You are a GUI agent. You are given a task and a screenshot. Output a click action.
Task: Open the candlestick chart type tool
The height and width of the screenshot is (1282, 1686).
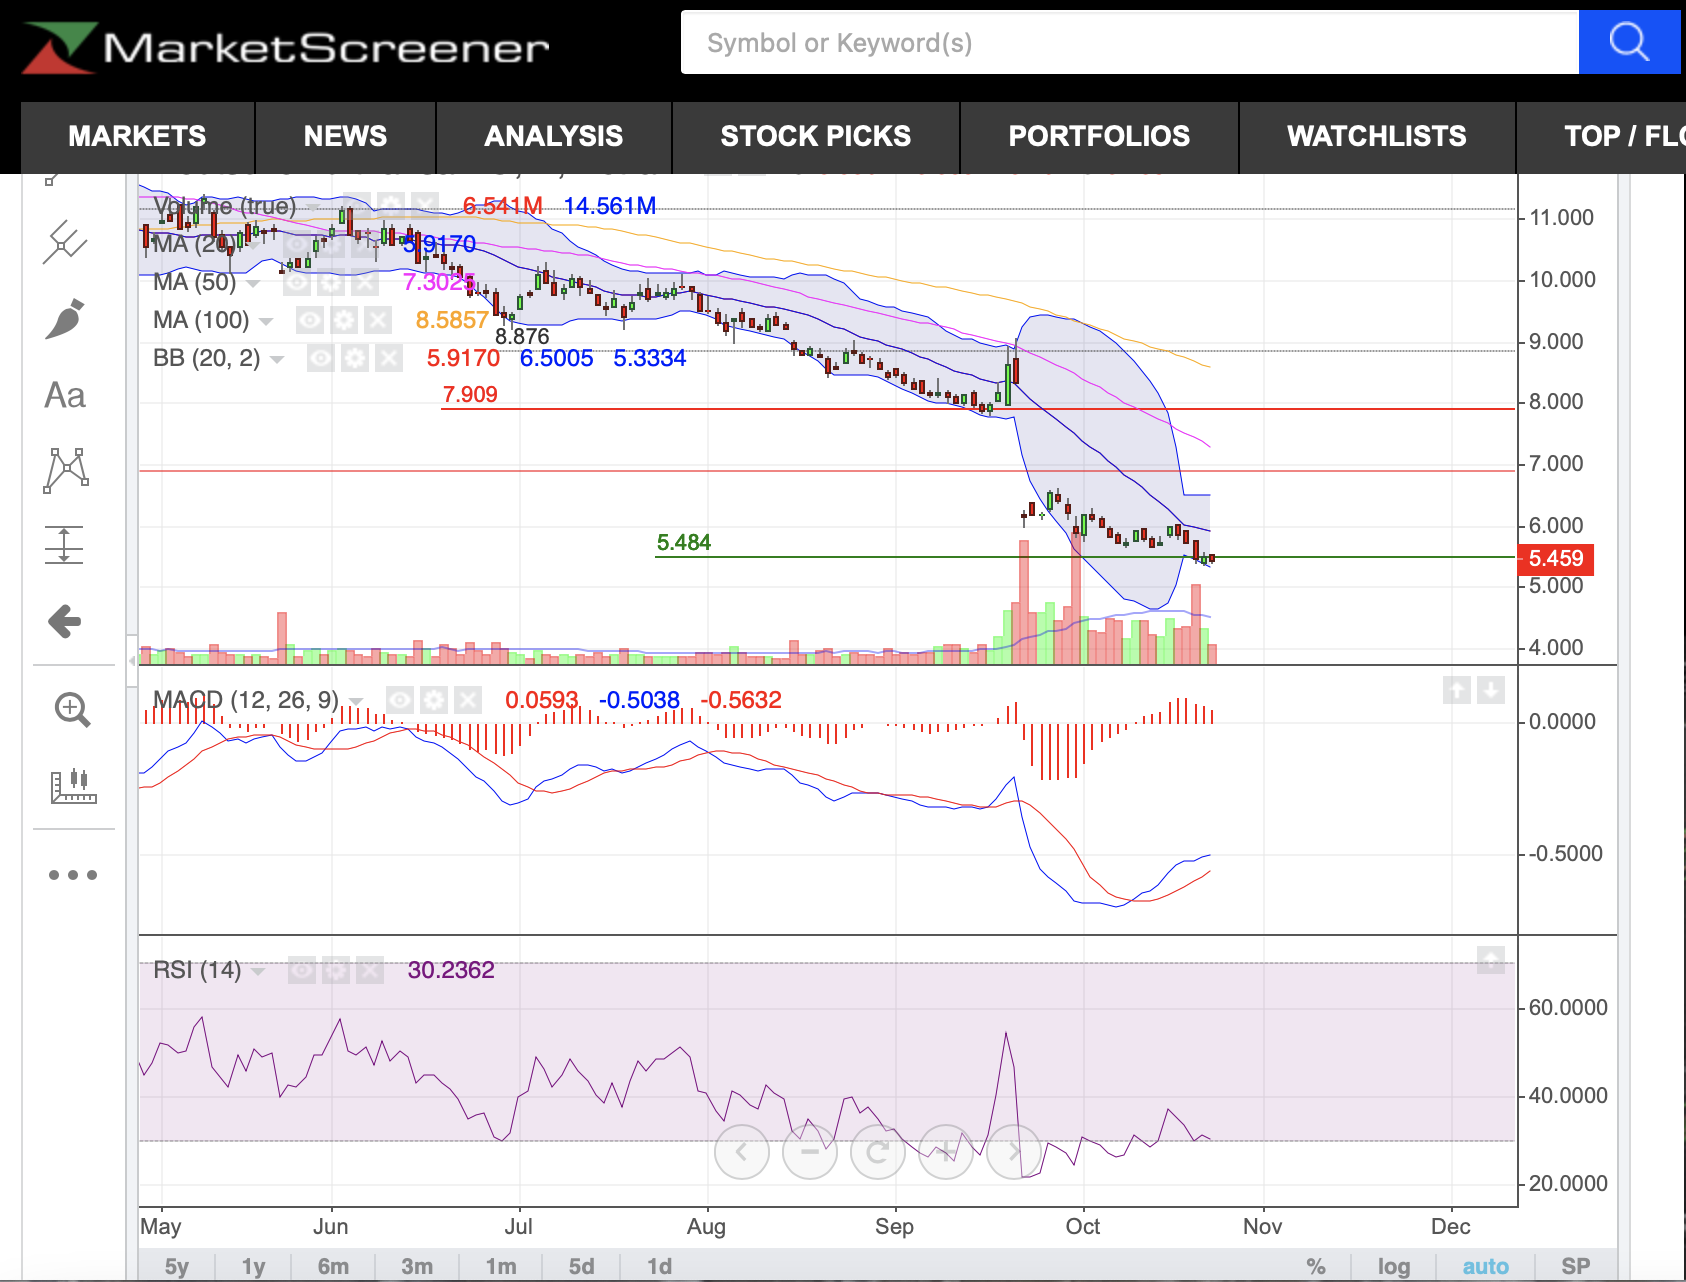point(74,786)
